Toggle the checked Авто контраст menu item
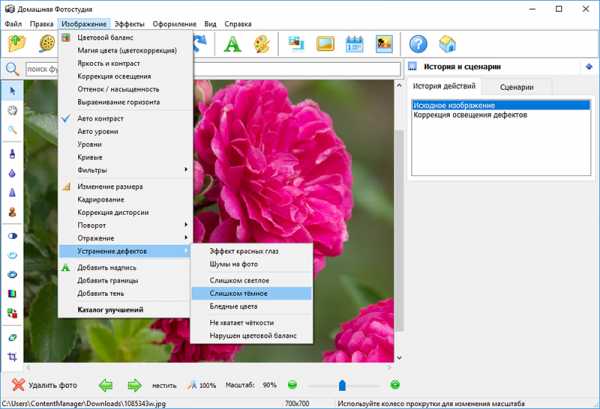Viewport: 600px width, 409px height. (126, 119)
